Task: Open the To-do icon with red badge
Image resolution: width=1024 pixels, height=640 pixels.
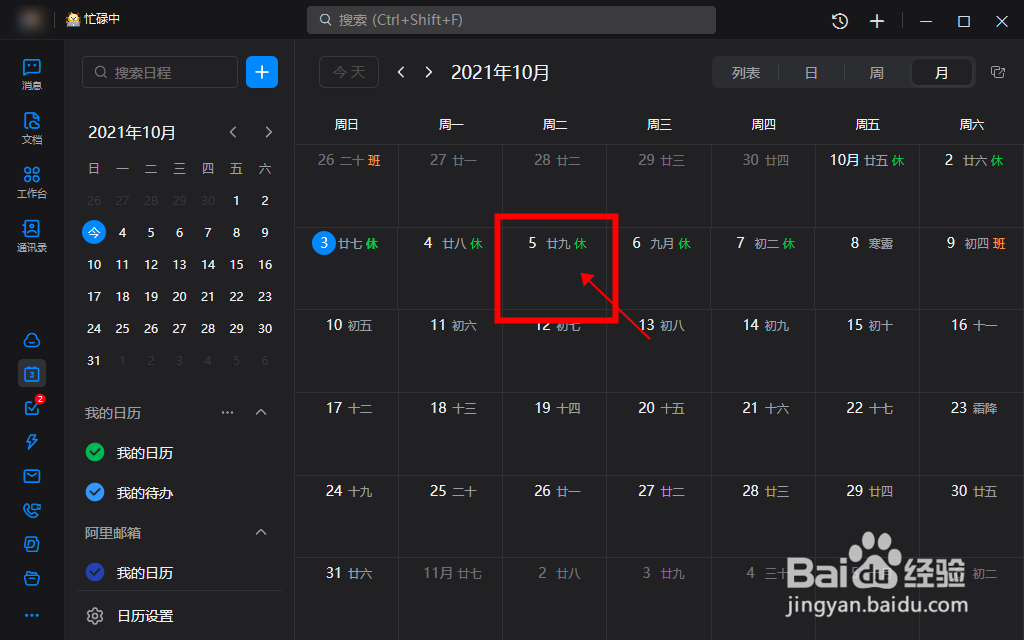Action: (x=33, y=407)
